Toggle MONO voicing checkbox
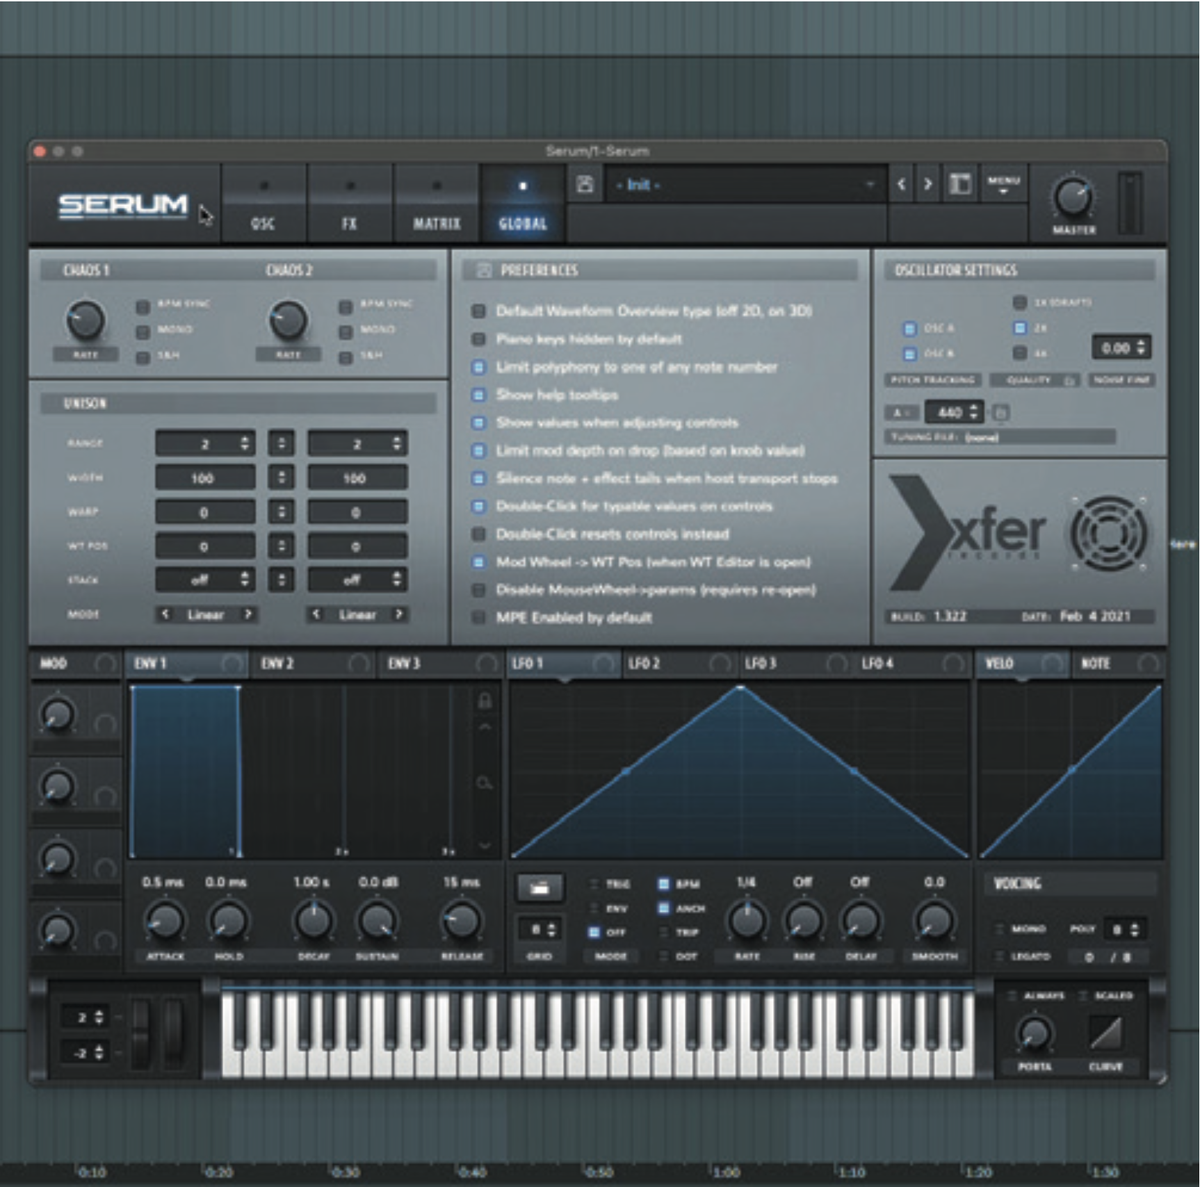This screenshot has height=1187, width=1200. pyautogui.click(x=1000, y=929)
